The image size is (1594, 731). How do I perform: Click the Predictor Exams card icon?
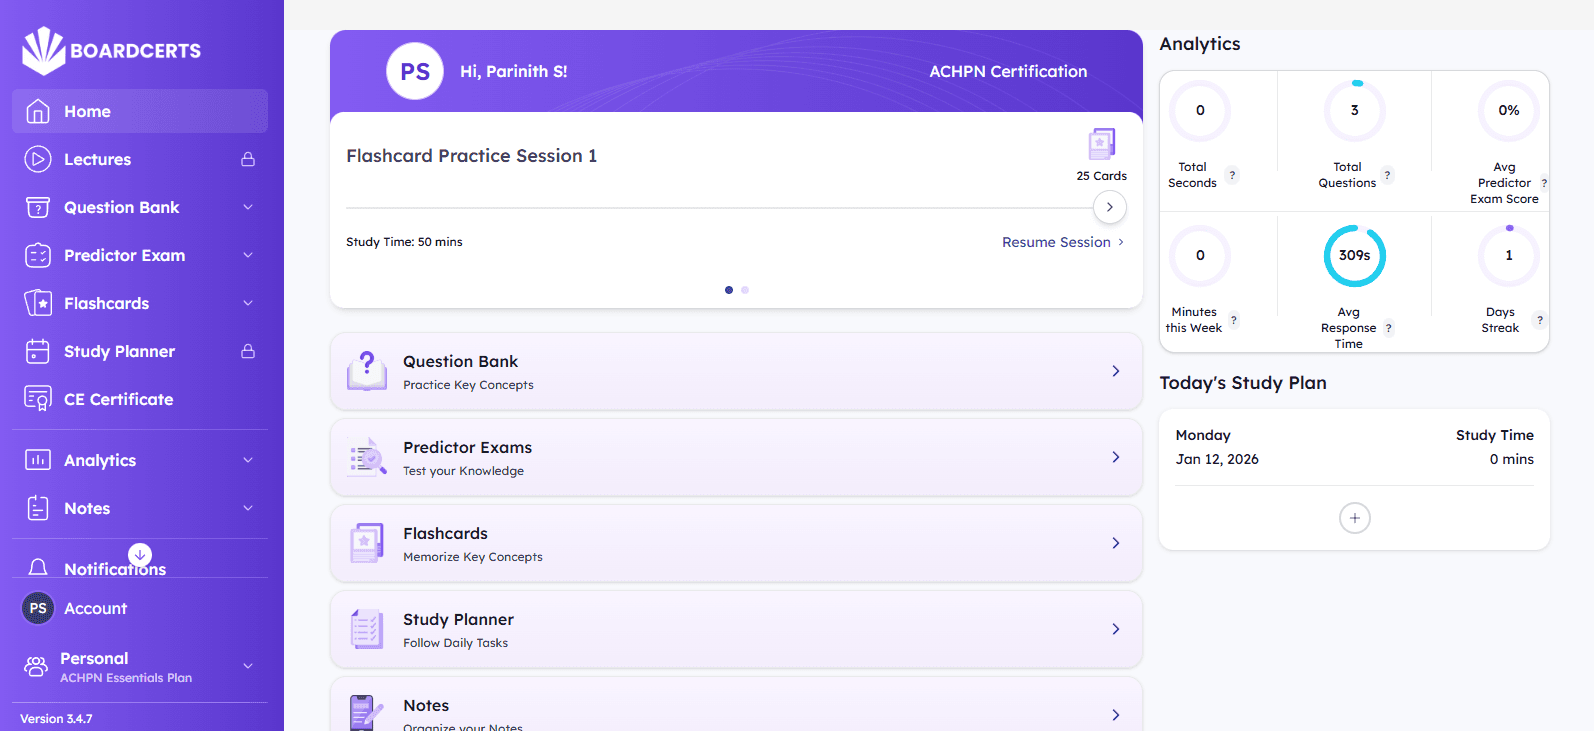[367, 457]
